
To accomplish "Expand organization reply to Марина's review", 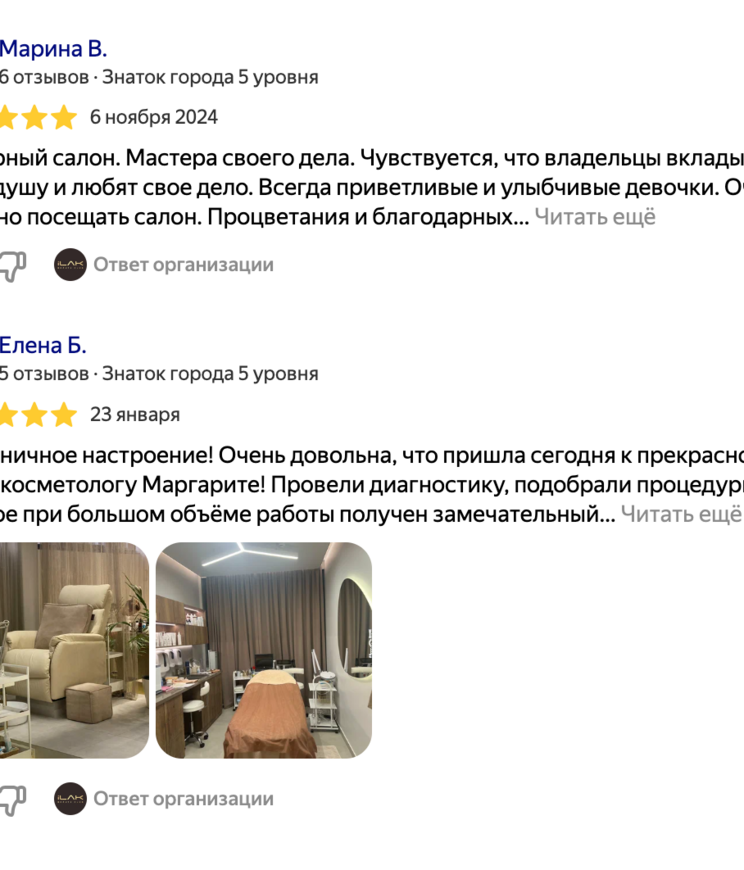I will [x=184, y=265].
